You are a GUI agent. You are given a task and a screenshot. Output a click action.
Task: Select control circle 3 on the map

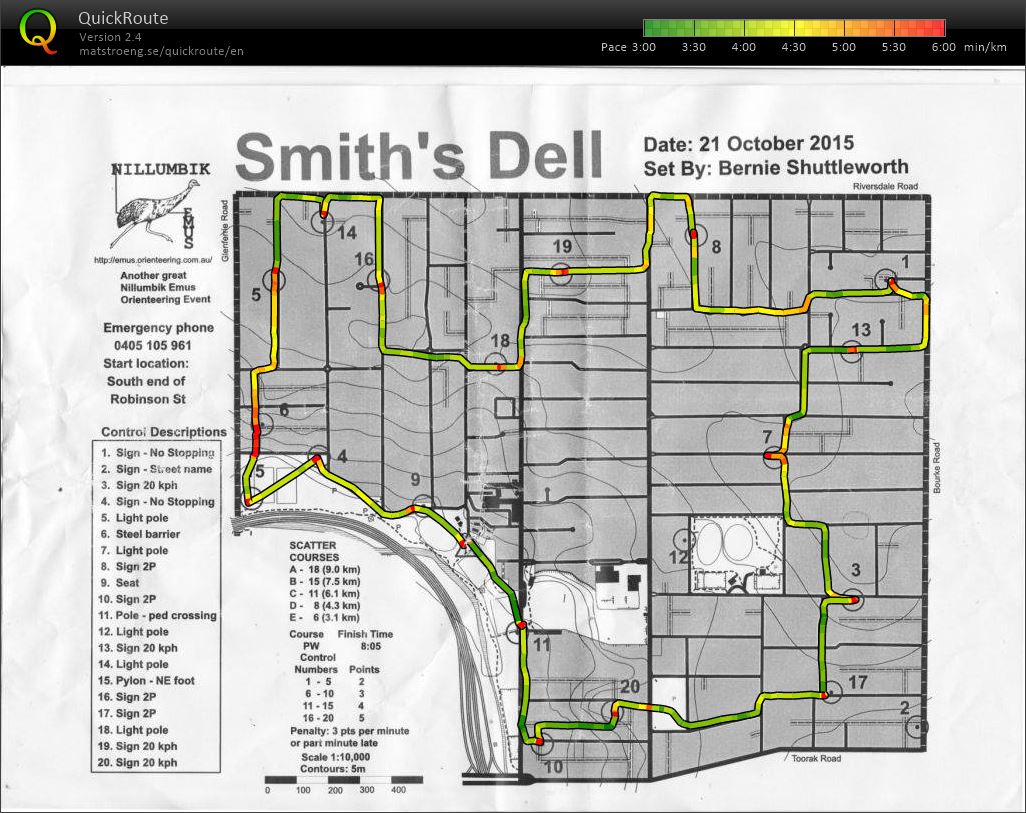pos(851,600)
